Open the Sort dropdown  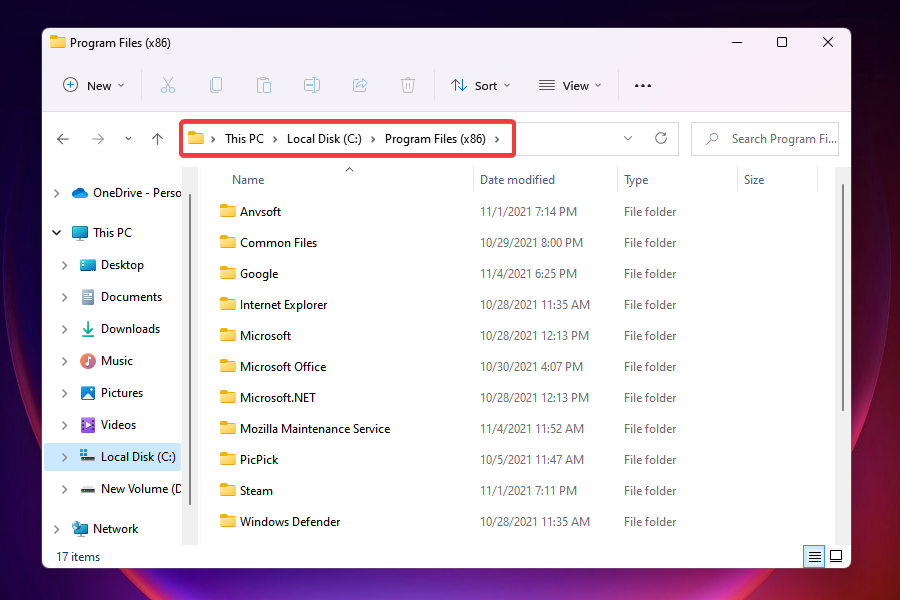tap(480, 85)
